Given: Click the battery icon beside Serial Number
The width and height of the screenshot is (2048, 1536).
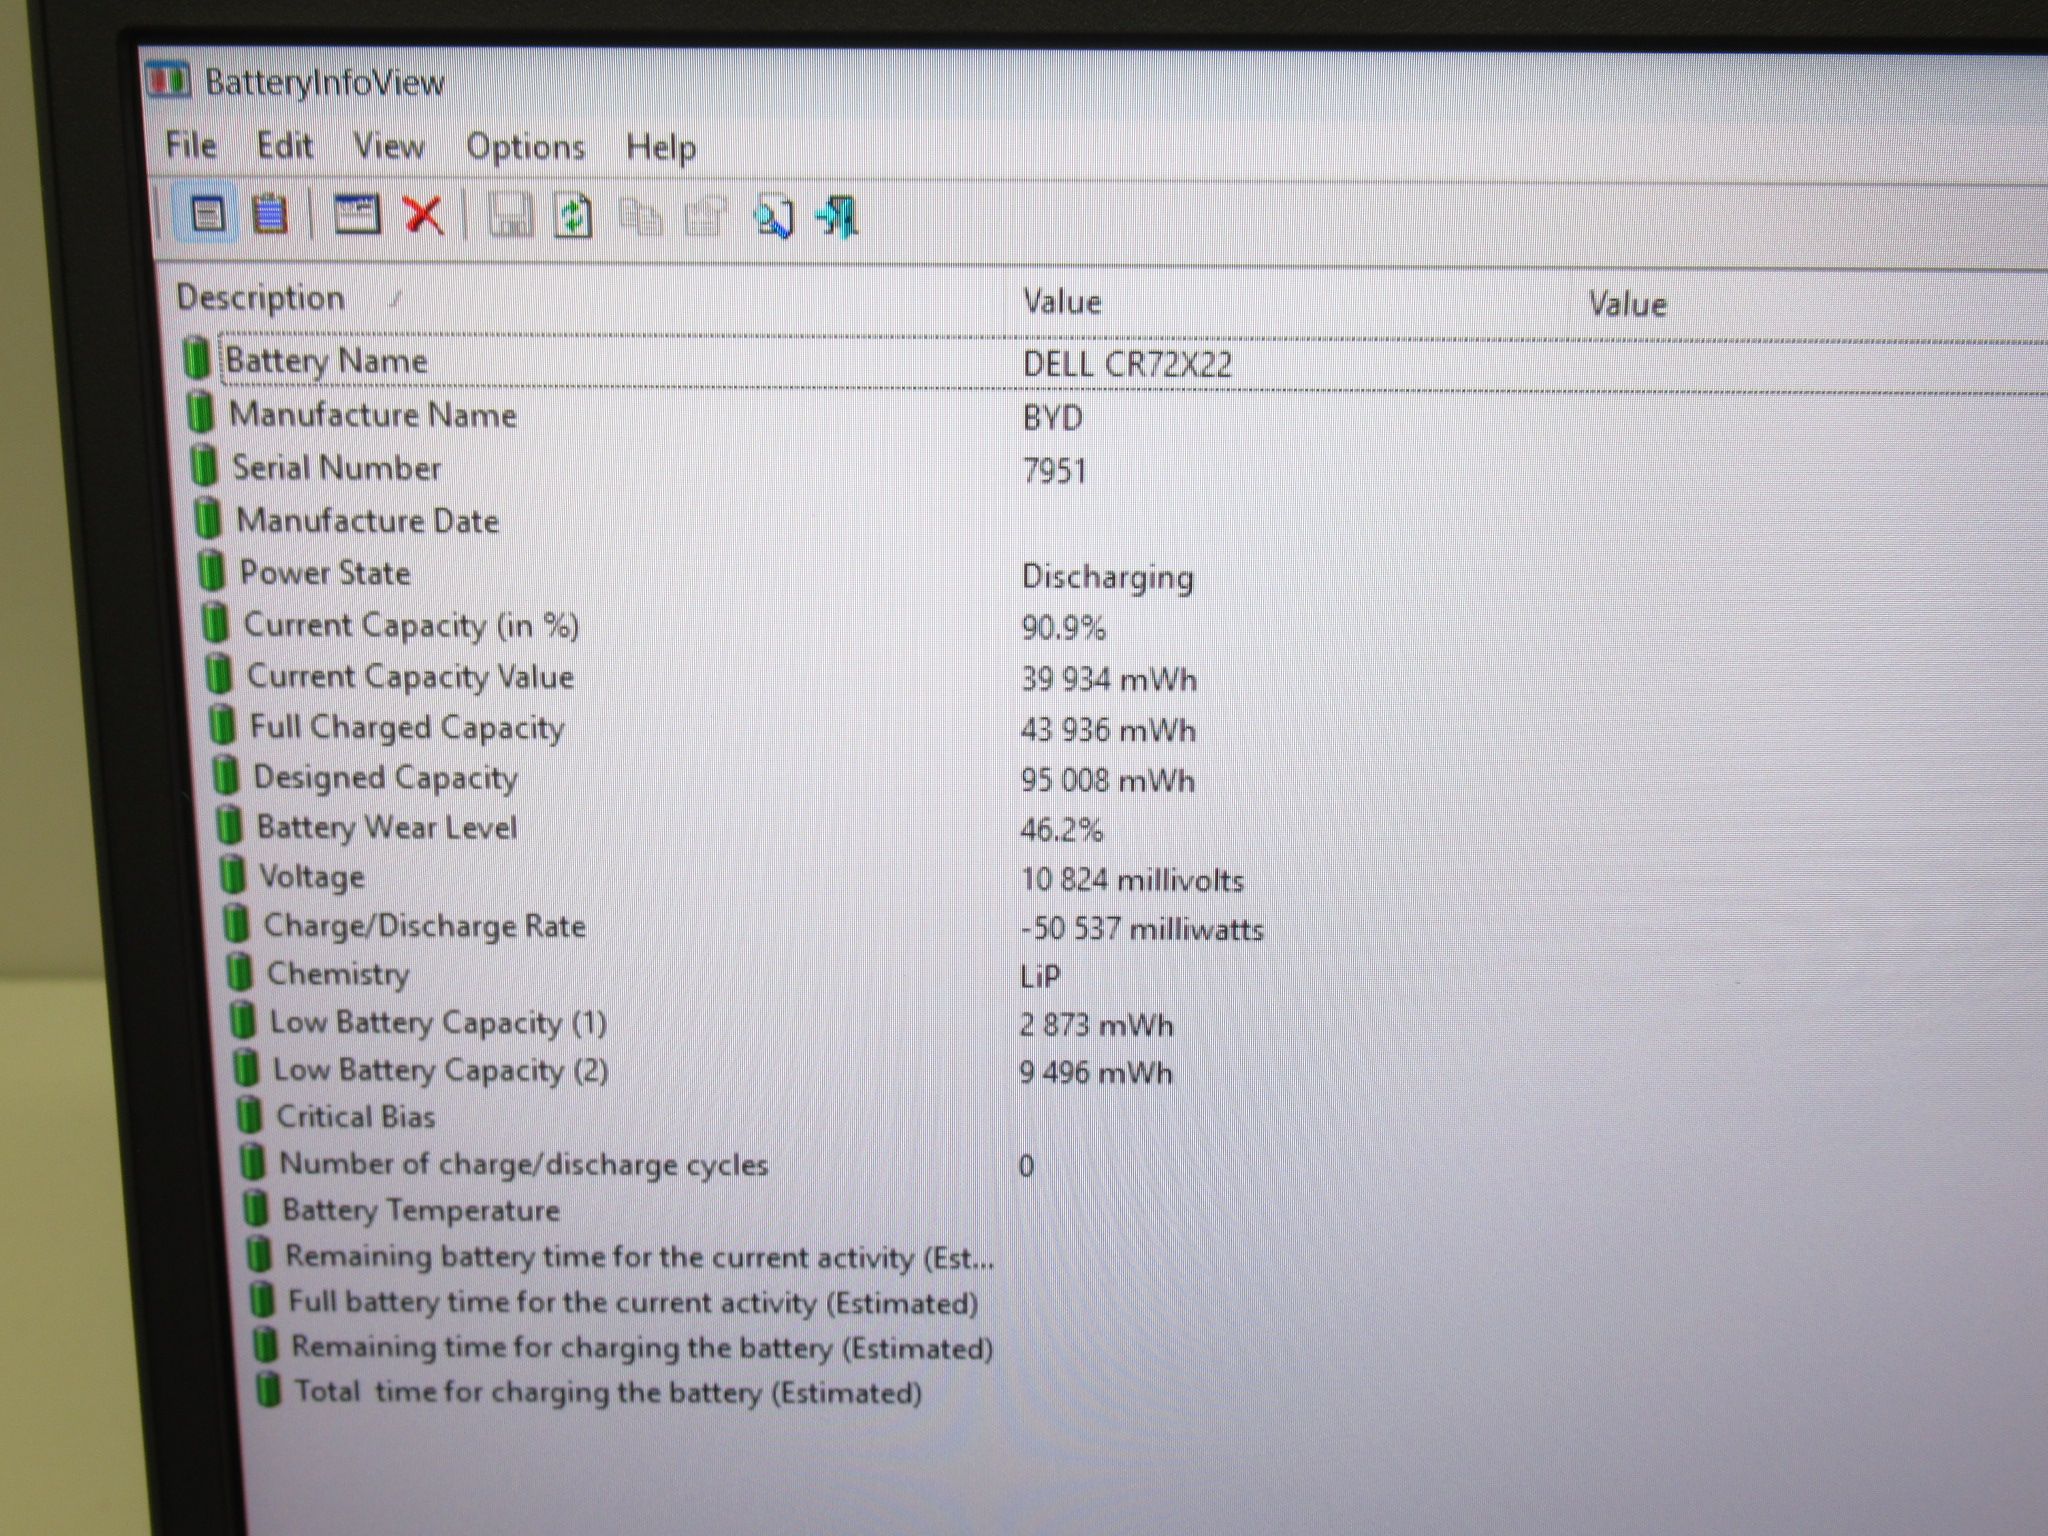Looking at the screenshot, I should pos(204,466).
